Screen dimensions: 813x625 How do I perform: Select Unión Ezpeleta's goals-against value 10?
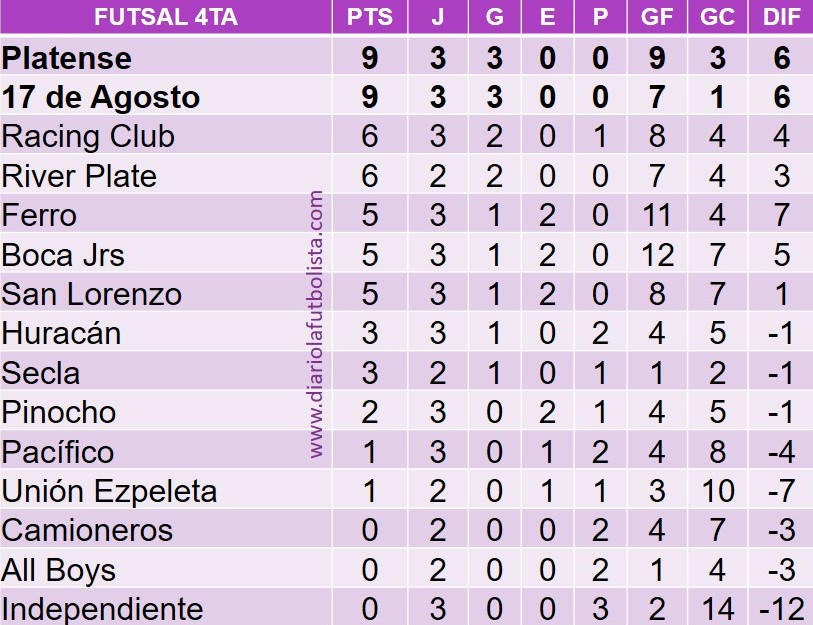(716, 491)
